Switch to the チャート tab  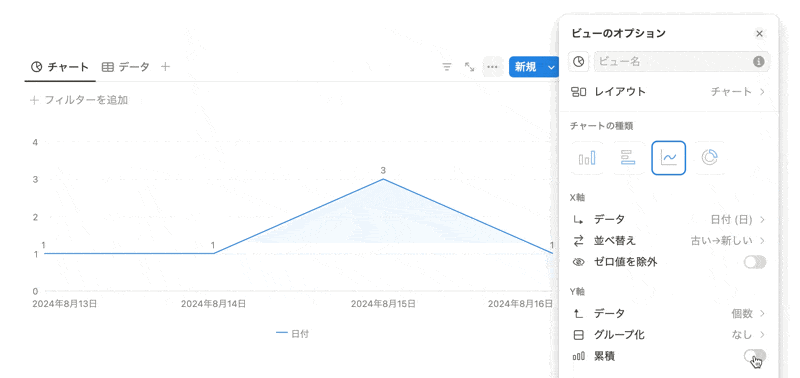click(60, 67)
